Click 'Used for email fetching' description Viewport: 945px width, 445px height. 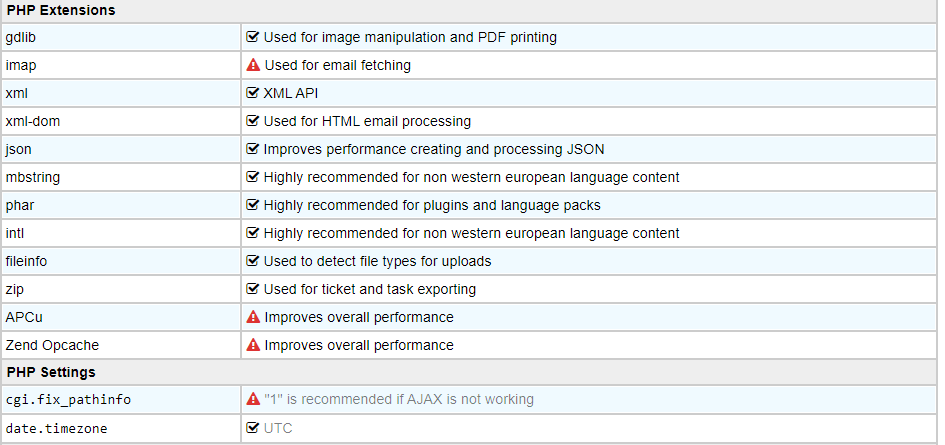(x=337, y=65)
